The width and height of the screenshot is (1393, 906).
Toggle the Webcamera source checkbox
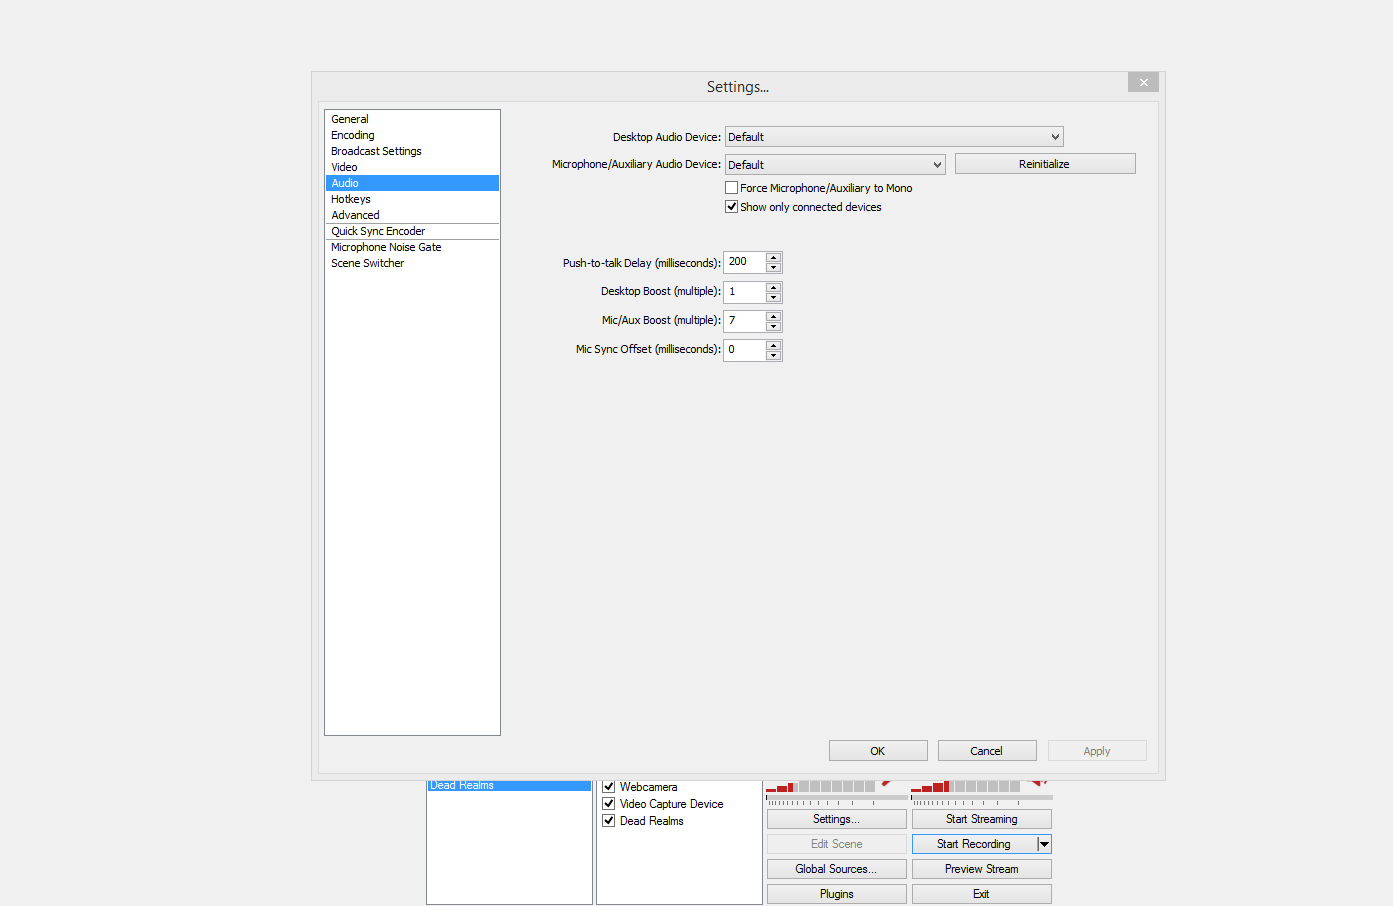click(609, 787)
